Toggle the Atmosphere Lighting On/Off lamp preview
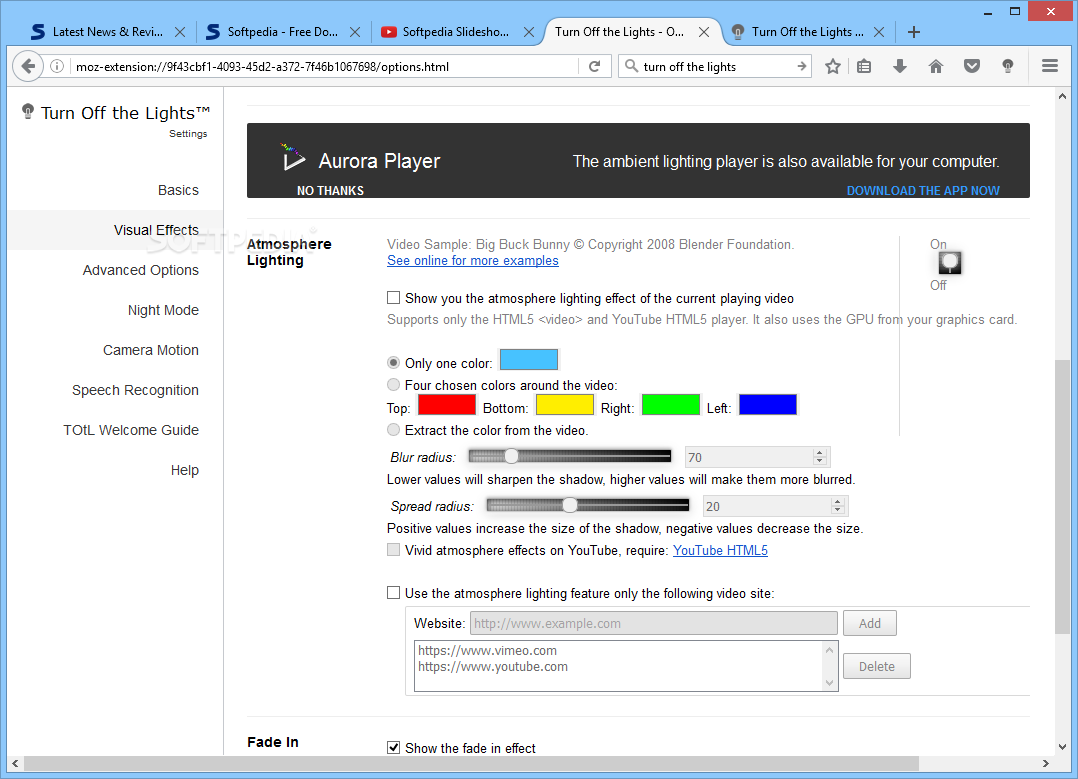 pos(949,263)
